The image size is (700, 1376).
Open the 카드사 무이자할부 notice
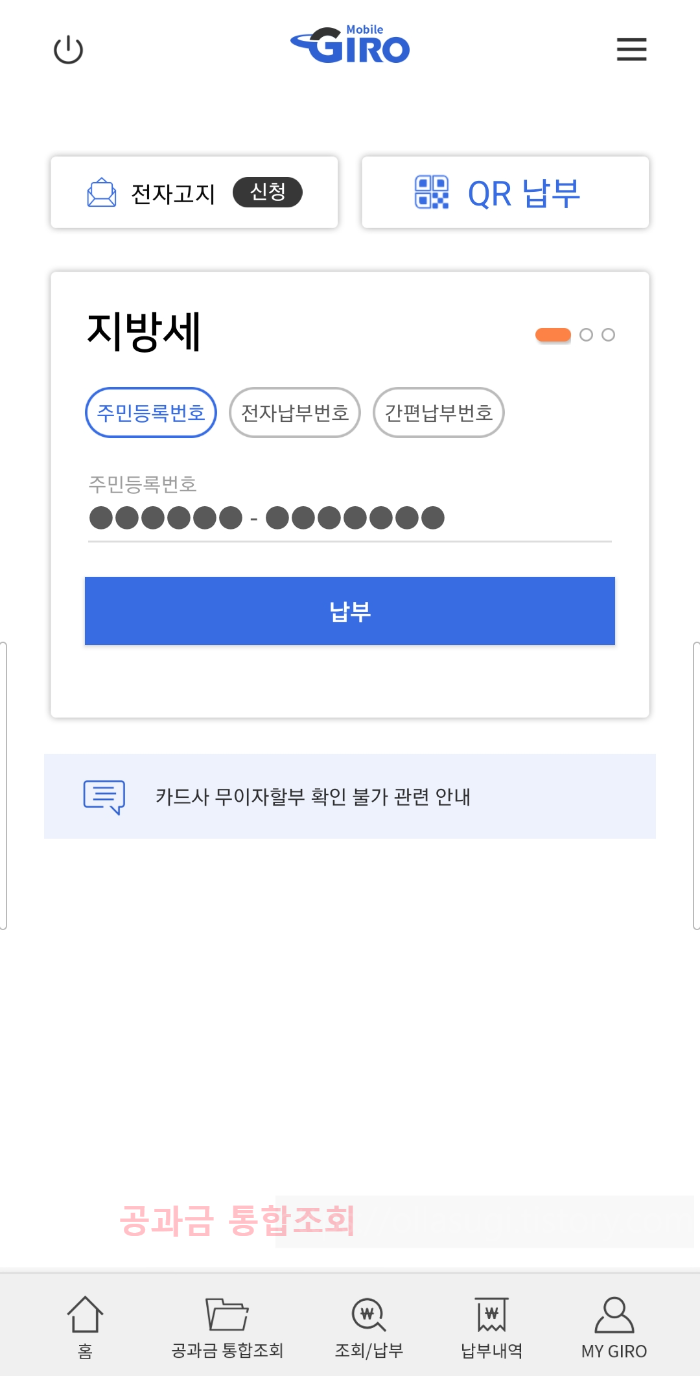(x=350, y=796)
